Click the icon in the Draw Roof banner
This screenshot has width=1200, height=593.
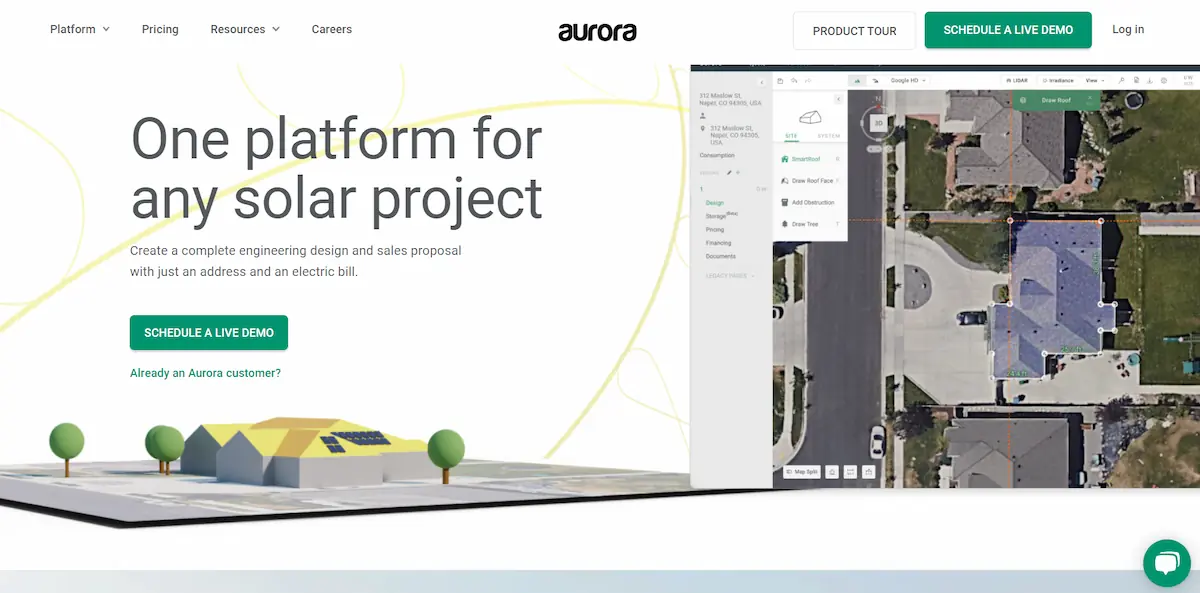(x=1023, y=100)
